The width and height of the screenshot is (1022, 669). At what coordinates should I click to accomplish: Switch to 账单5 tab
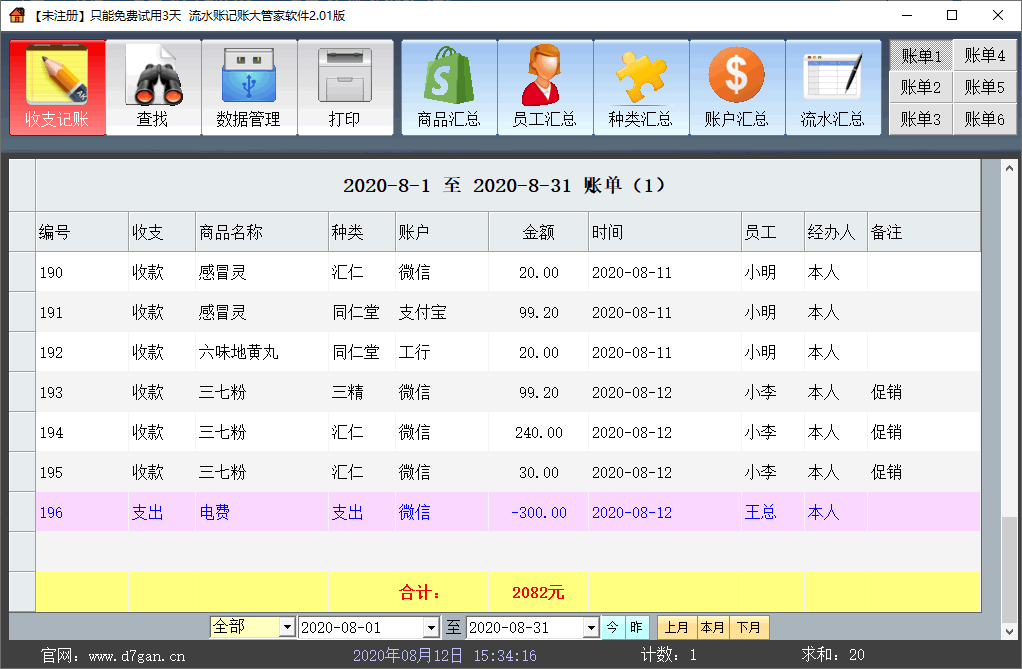coord(984,87)
